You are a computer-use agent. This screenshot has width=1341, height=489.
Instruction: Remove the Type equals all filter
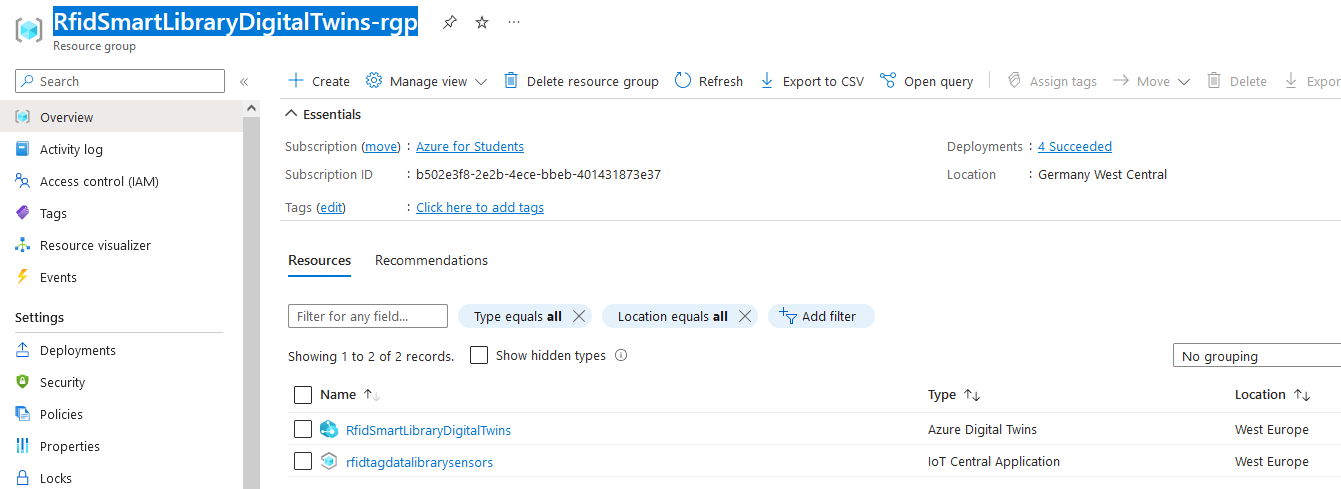click(579, 316)
